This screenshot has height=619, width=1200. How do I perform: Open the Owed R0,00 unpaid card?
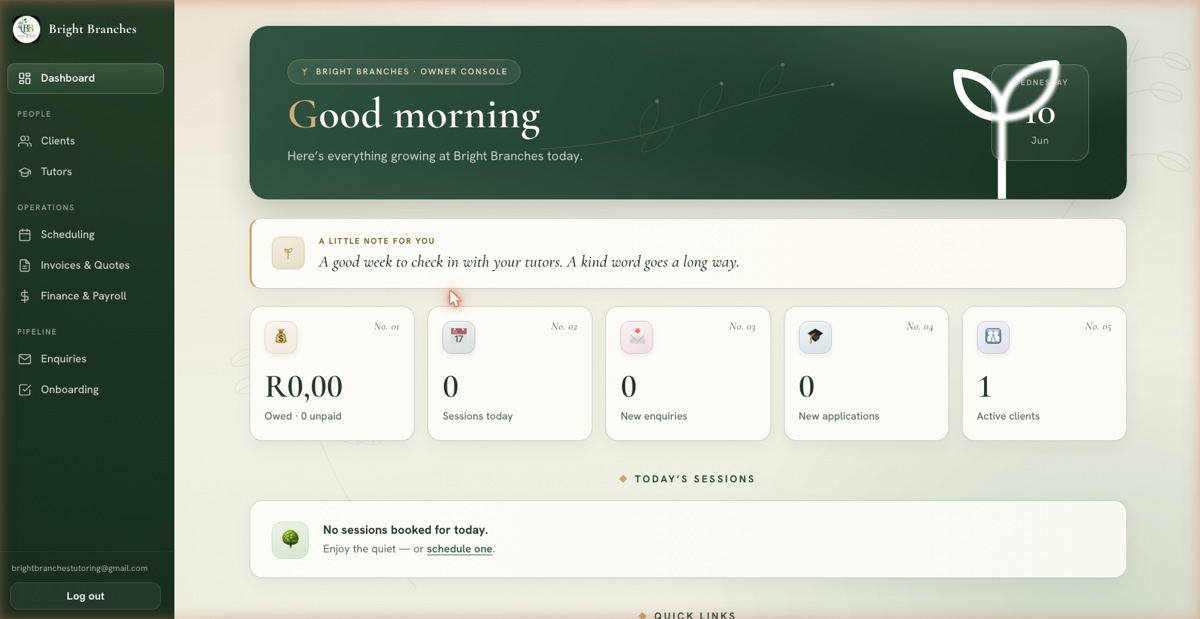[332, 373]
